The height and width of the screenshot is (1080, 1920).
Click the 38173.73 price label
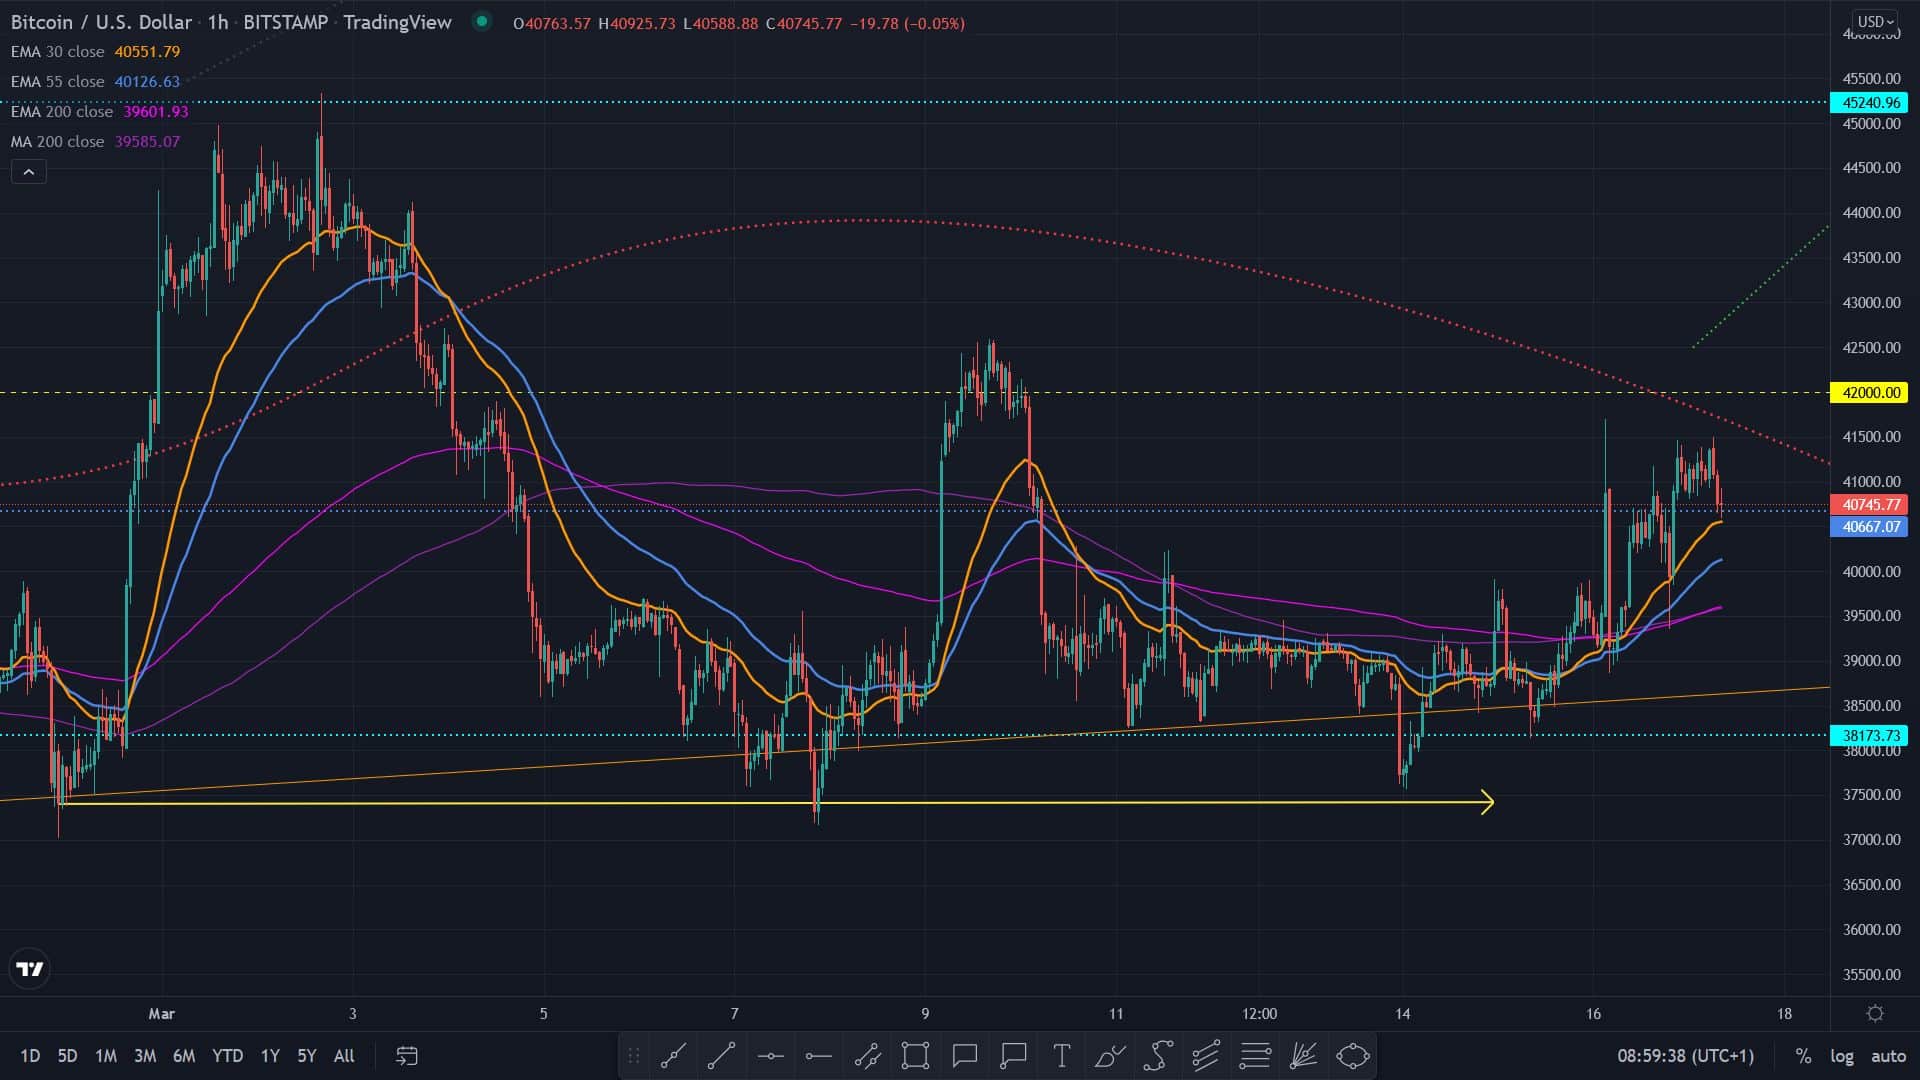point(1869,735)
